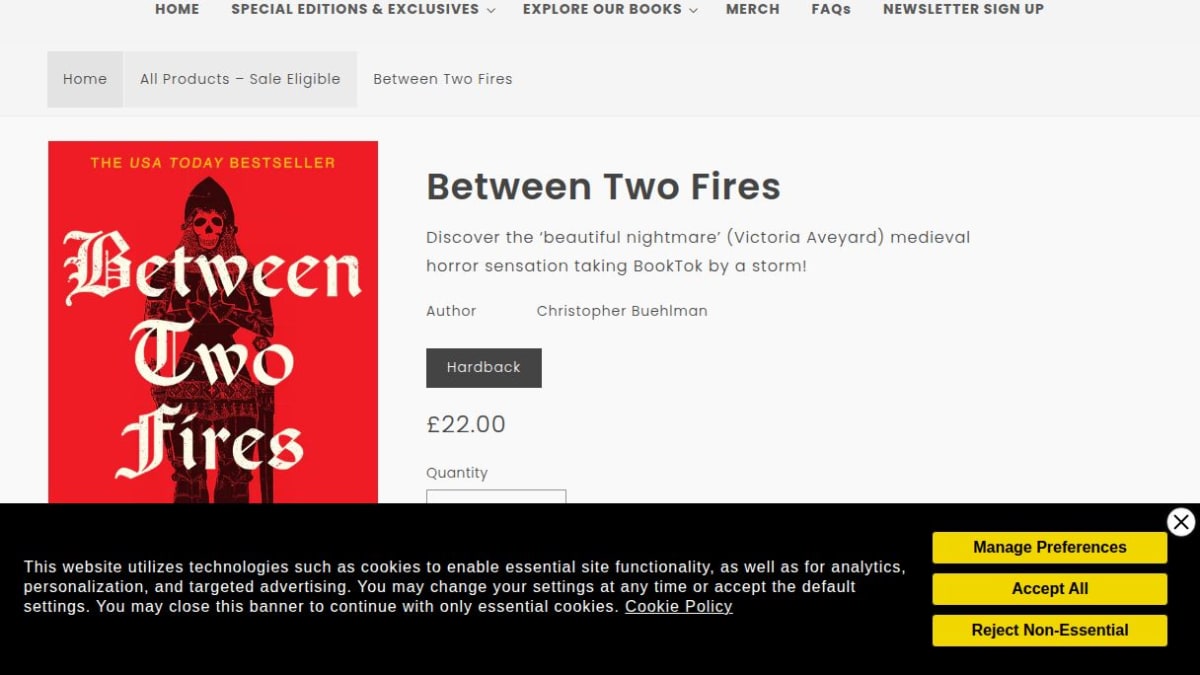Click the Home breadcrumb
The height and width of the screenshot is (675, 1200).
(85, 79)
